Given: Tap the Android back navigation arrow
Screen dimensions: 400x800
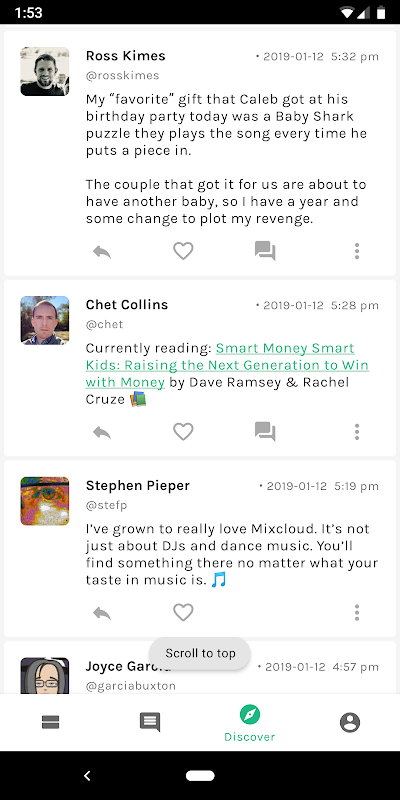Looking at the screenshot, I should [87, 776].
